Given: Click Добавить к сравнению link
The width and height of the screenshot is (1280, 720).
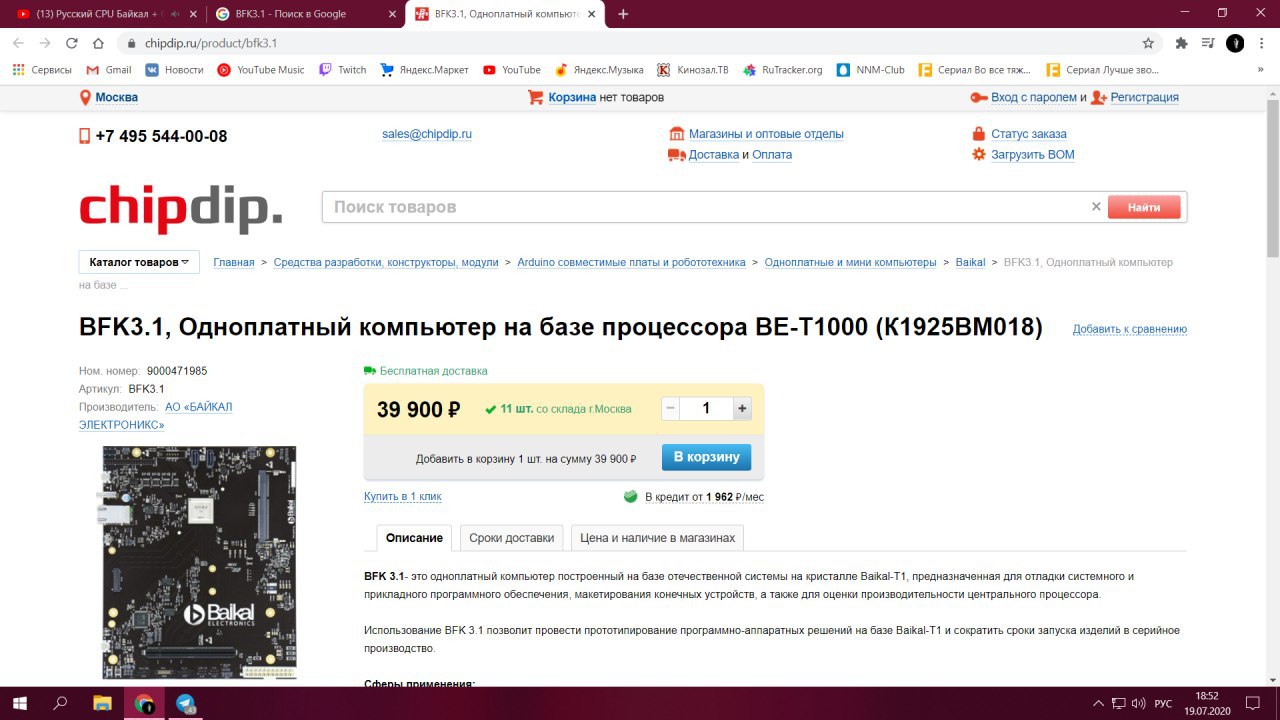Looking at the screenshot, I should 1130,329.
